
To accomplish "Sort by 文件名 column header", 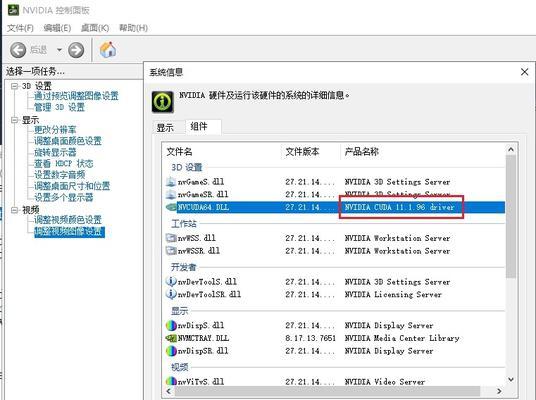I will pyautogui.click(x=179, y=151).
